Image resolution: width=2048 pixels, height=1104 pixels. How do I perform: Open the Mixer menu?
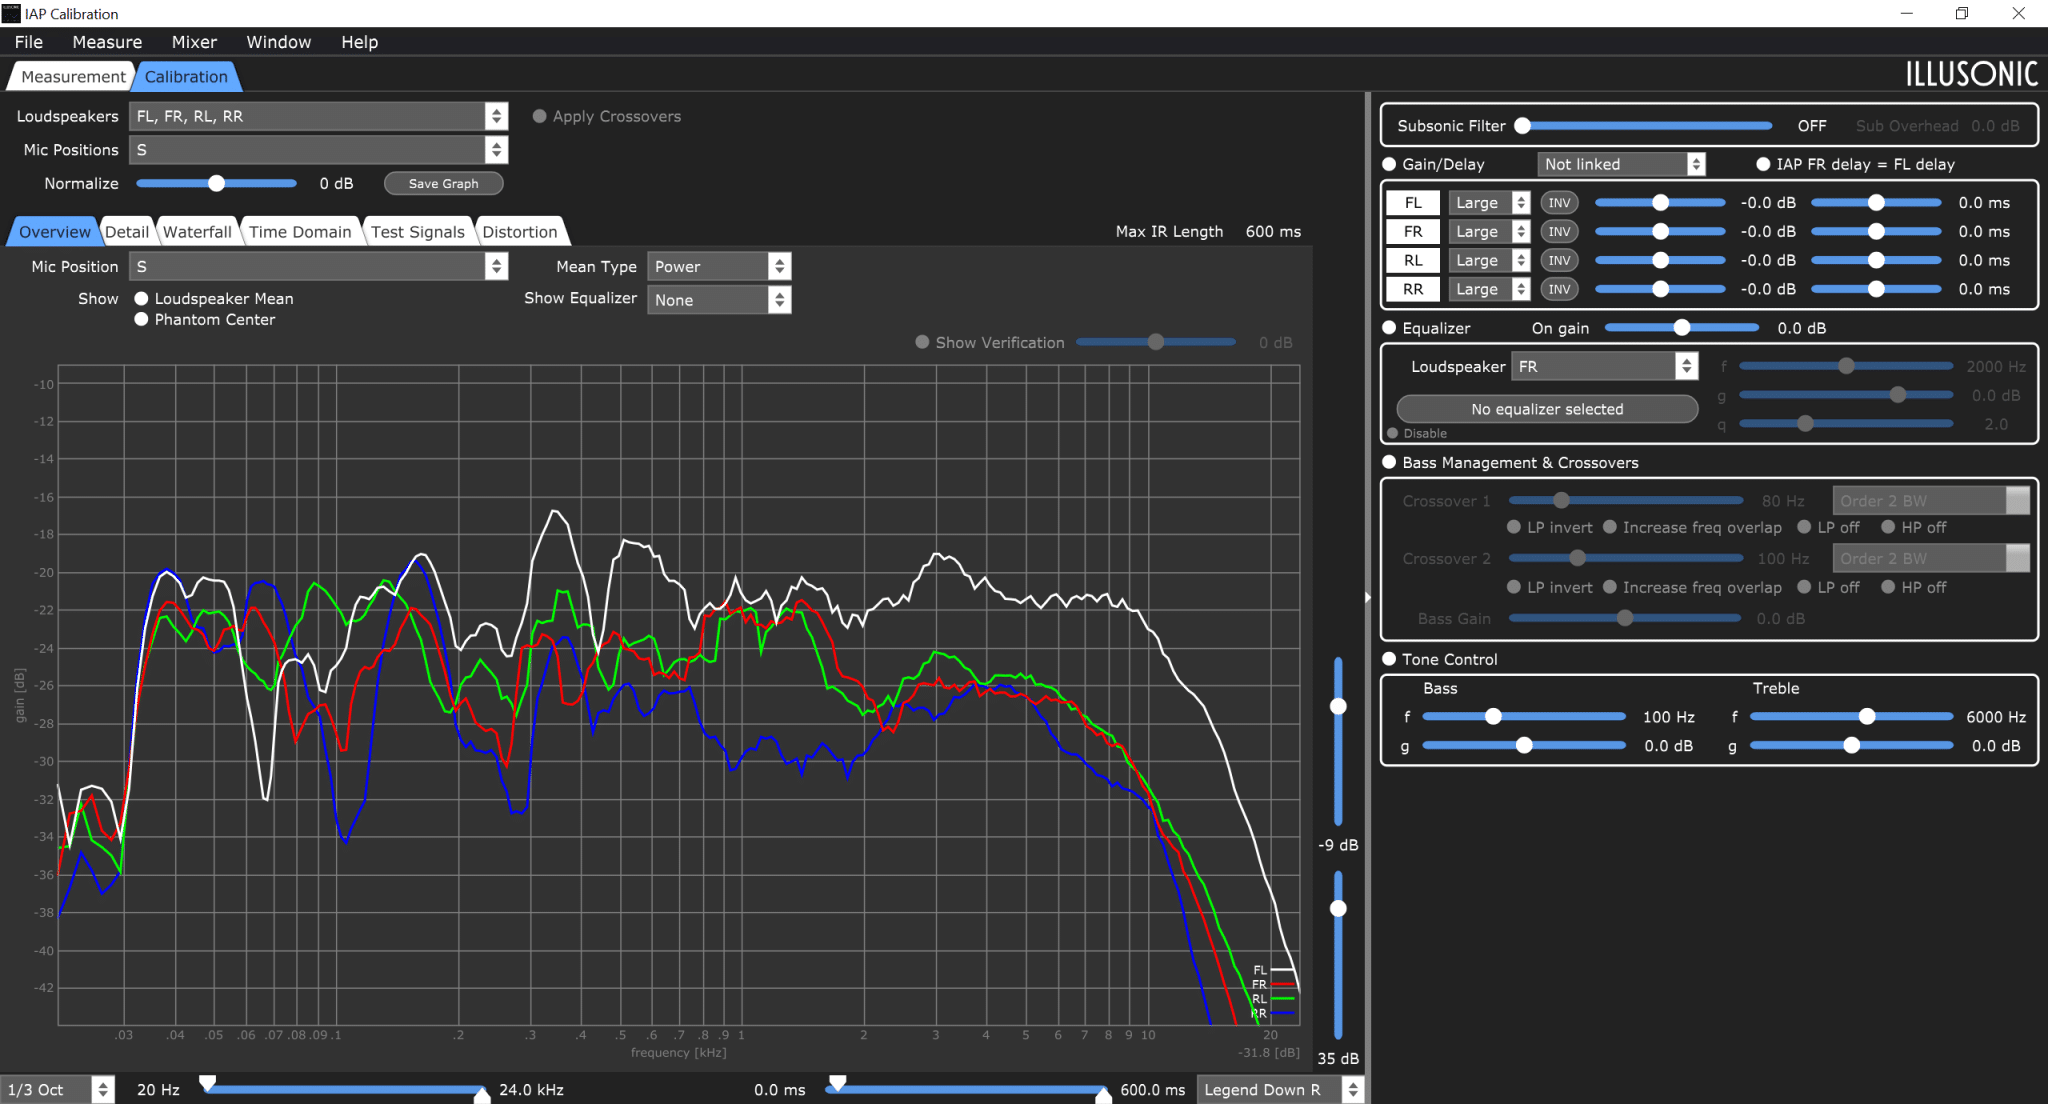point(194,42)
